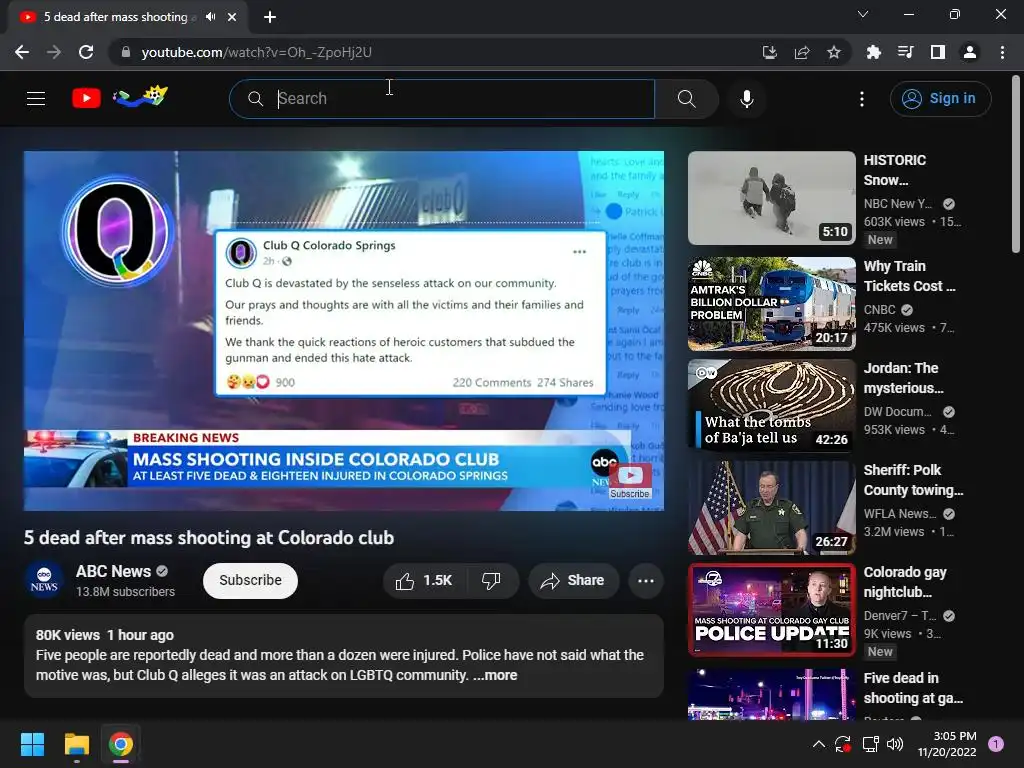View site information lock icon
Image resolution: width=1024 pixels, height=768 pixels.
(126, 52)
